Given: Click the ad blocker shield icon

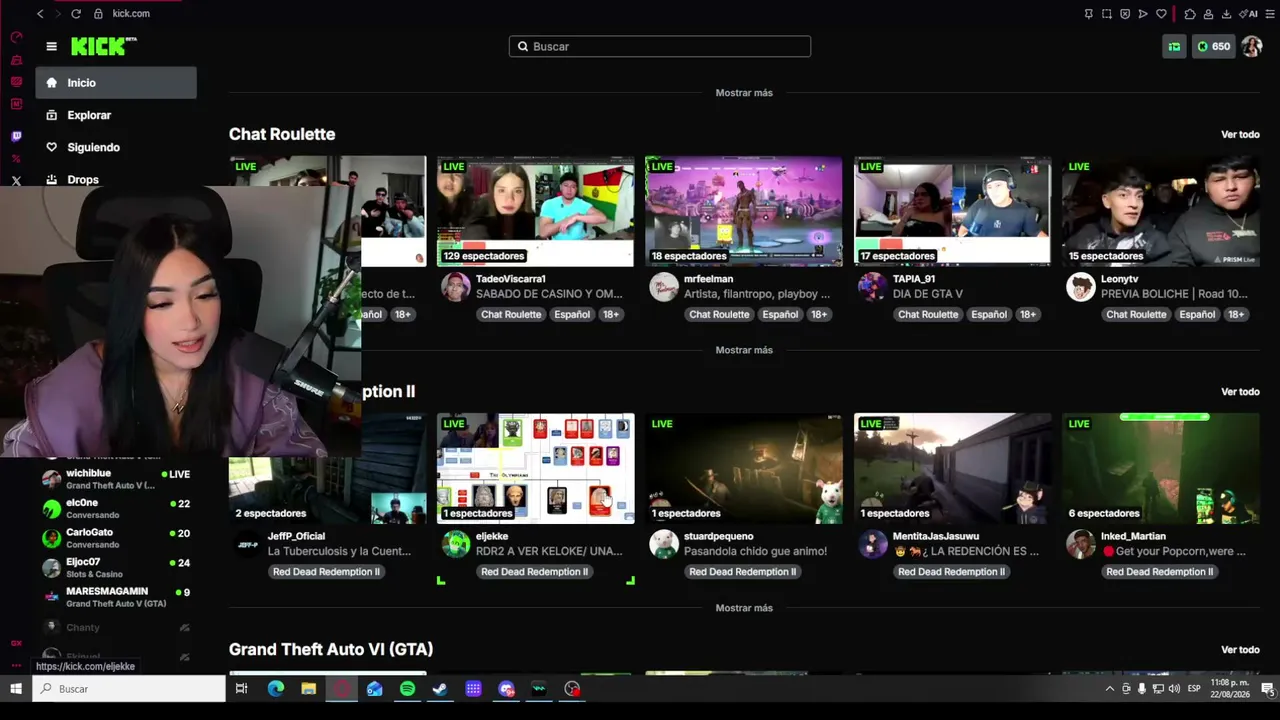Looking at the screenshot, I should (1125, 14).
